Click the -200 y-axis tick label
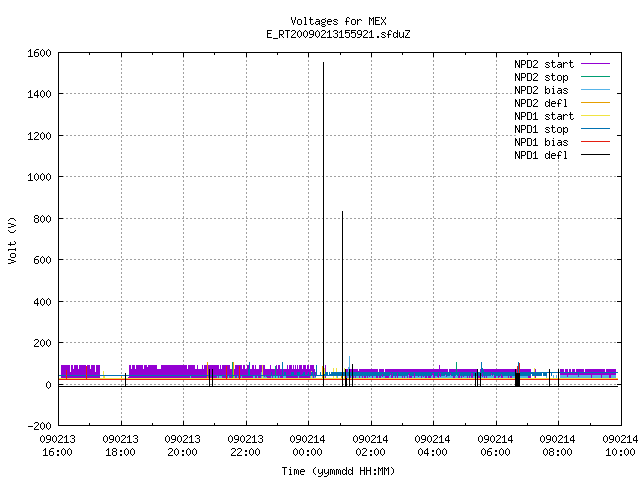Image resolution: width=640 pixels, height=480 pixels. click(x=39, y=426)
